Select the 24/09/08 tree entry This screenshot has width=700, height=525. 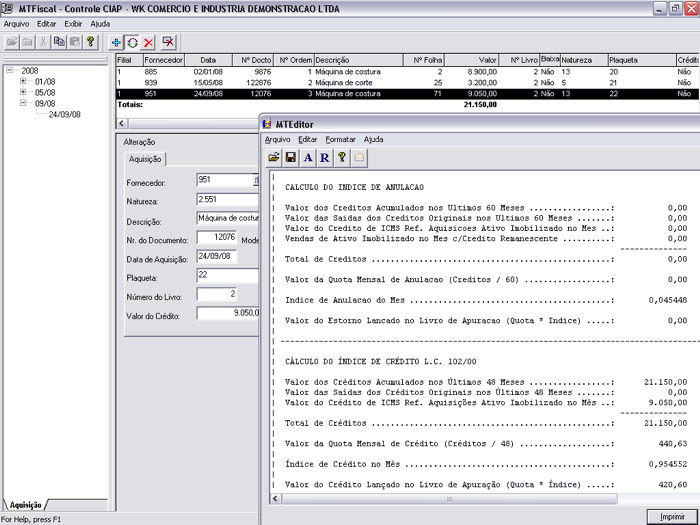click(x=65, y=114)
